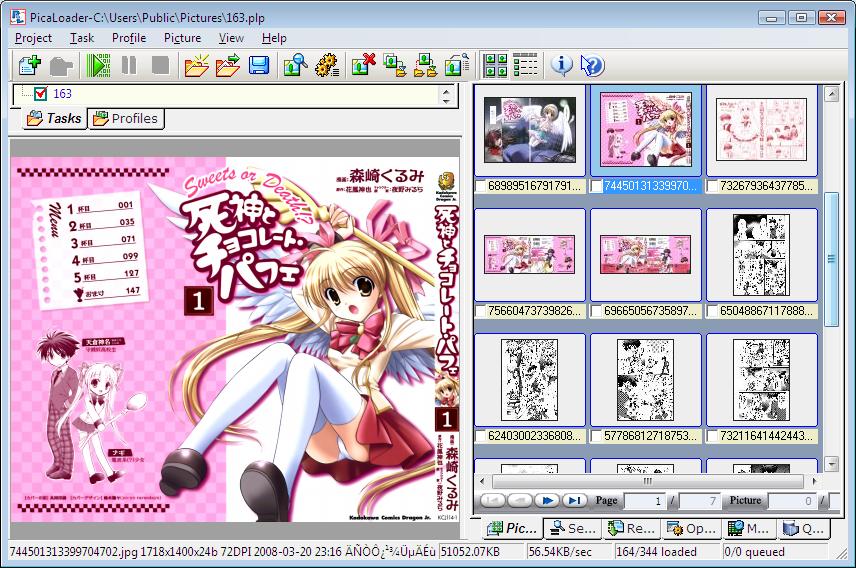
Task: Check the box for 68989516791791 thumbnail
Action: pos(480,186)
